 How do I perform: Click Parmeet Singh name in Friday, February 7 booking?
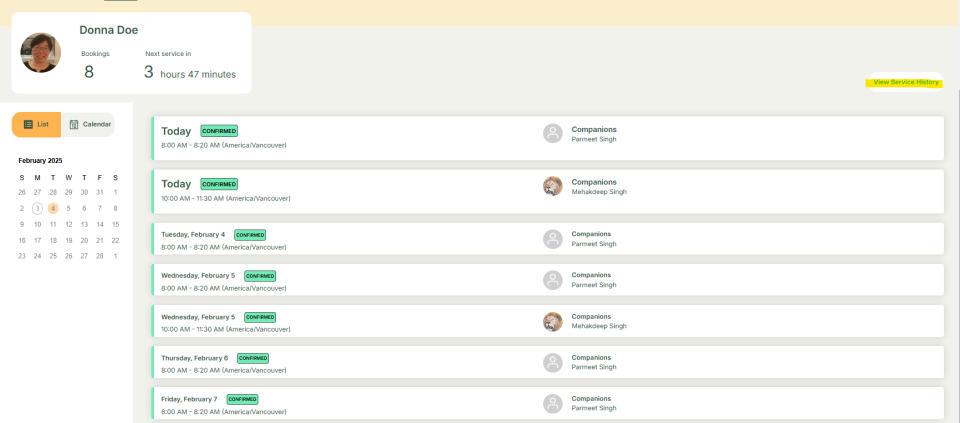(593, 408)
